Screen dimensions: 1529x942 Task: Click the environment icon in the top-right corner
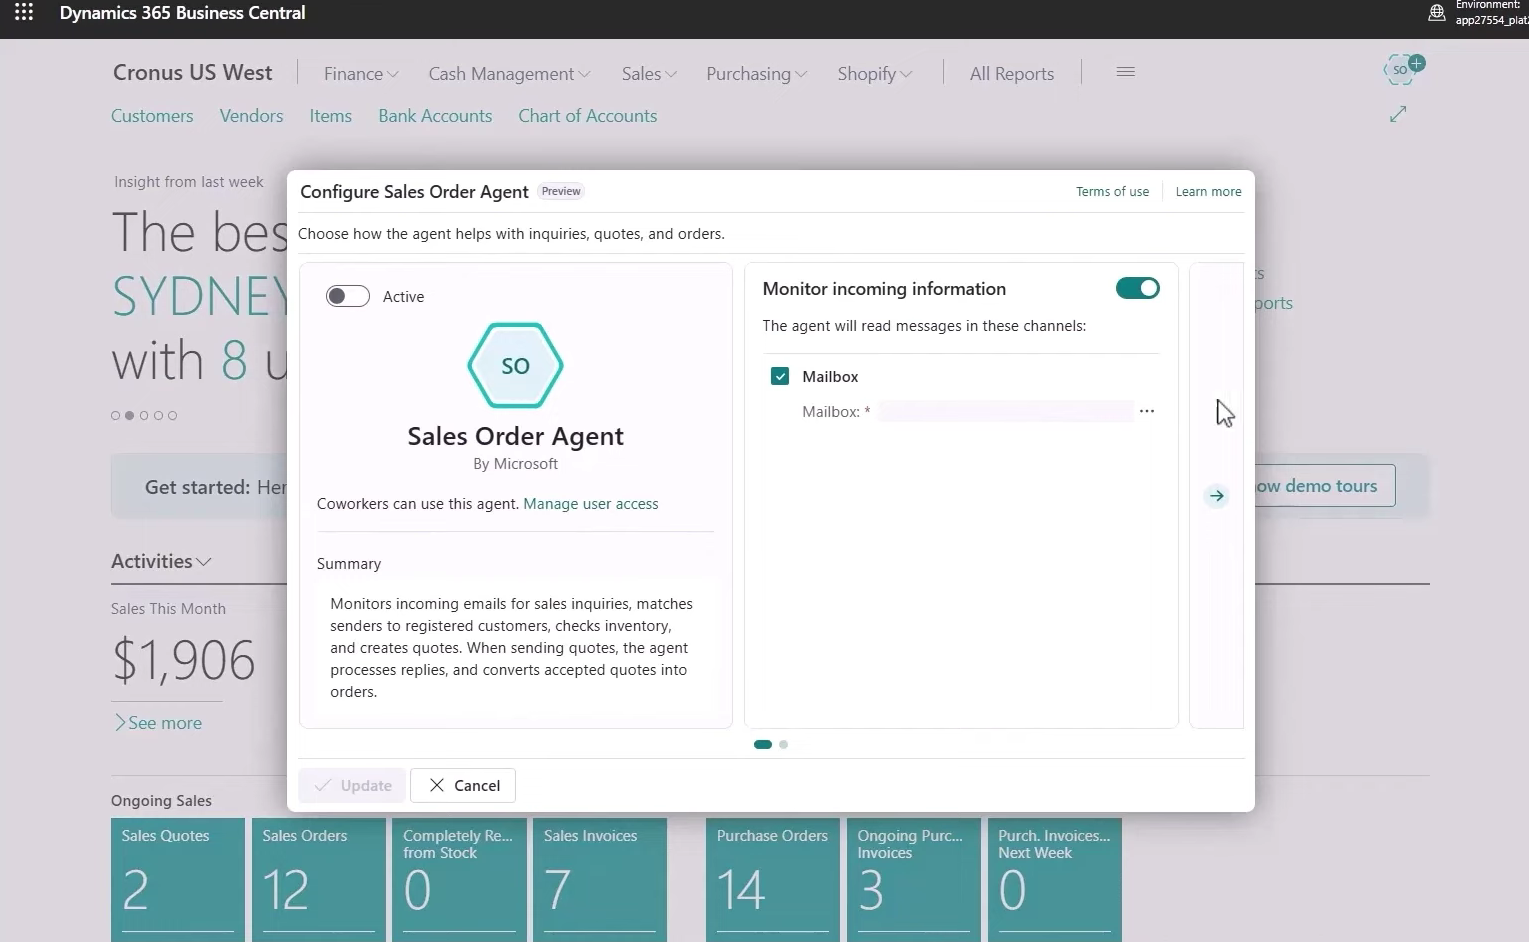pyautogui.click(x=1437, y=13)
